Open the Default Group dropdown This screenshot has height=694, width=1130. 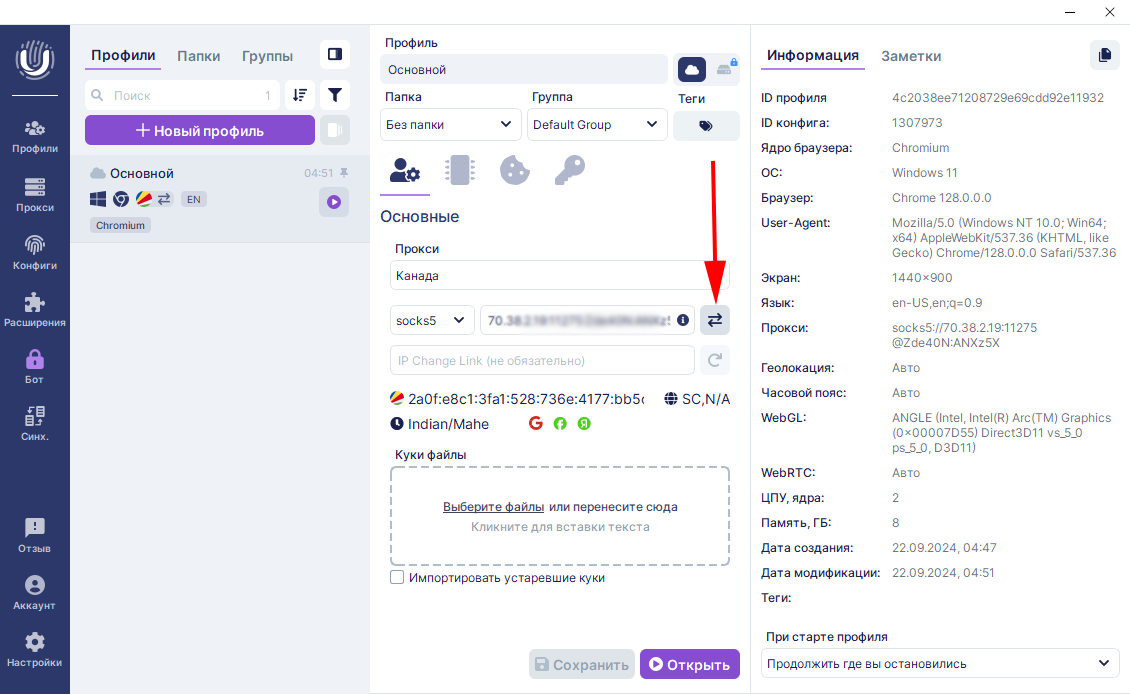[x=596, y=125]
